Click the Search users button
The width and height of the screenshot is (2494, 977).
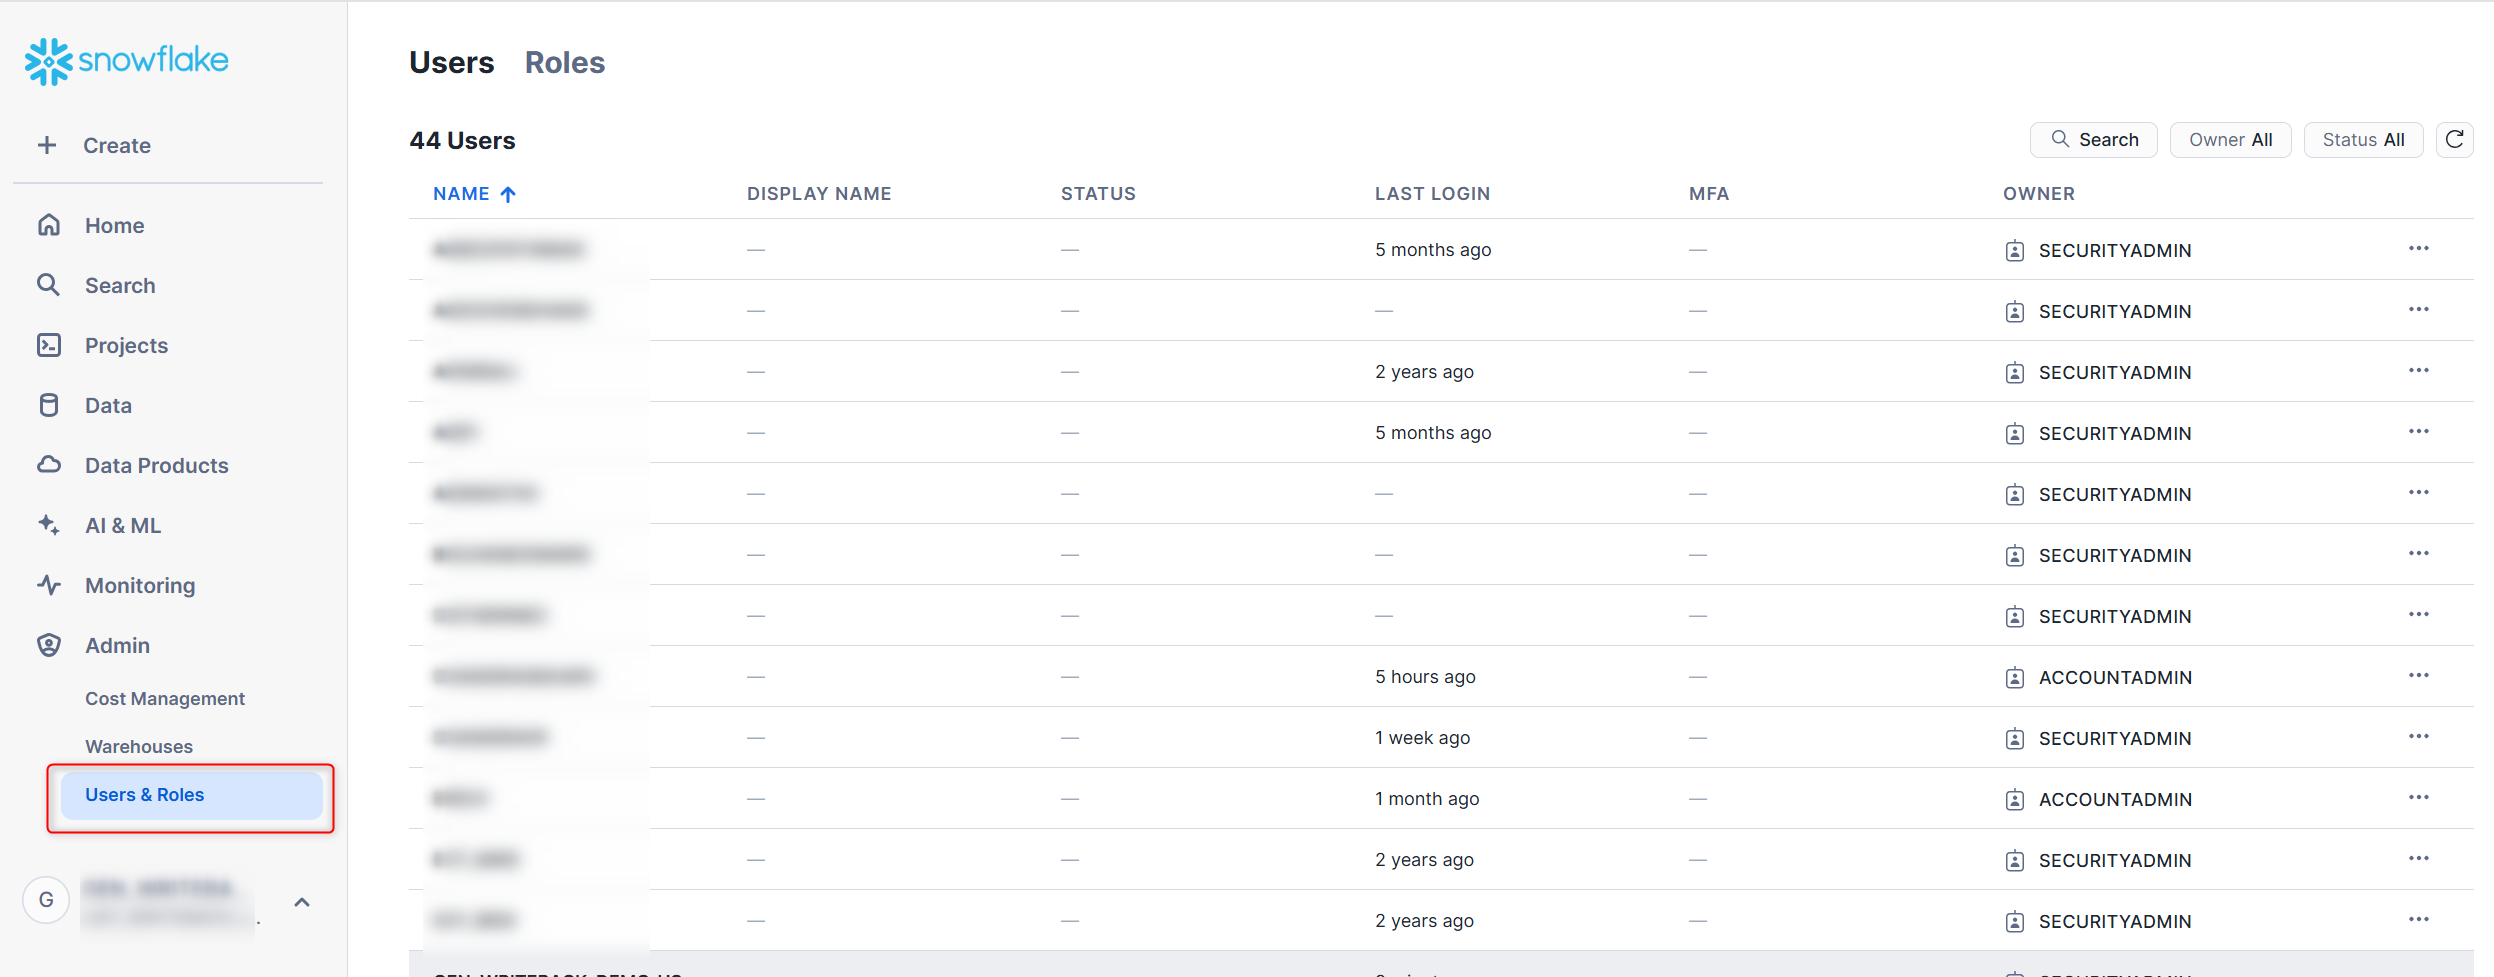point(2093,140)
